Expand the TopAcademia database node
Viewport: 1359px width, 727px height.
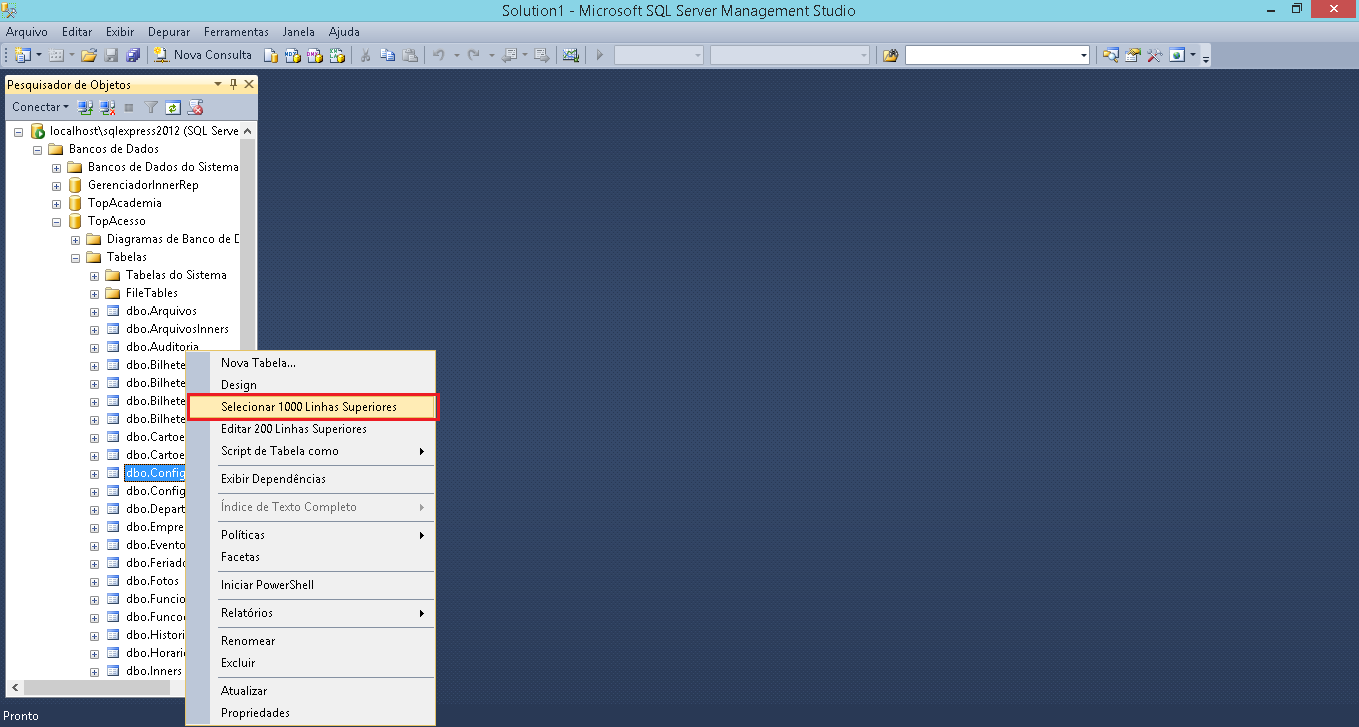pyautogui.click(x=56, y=203)
